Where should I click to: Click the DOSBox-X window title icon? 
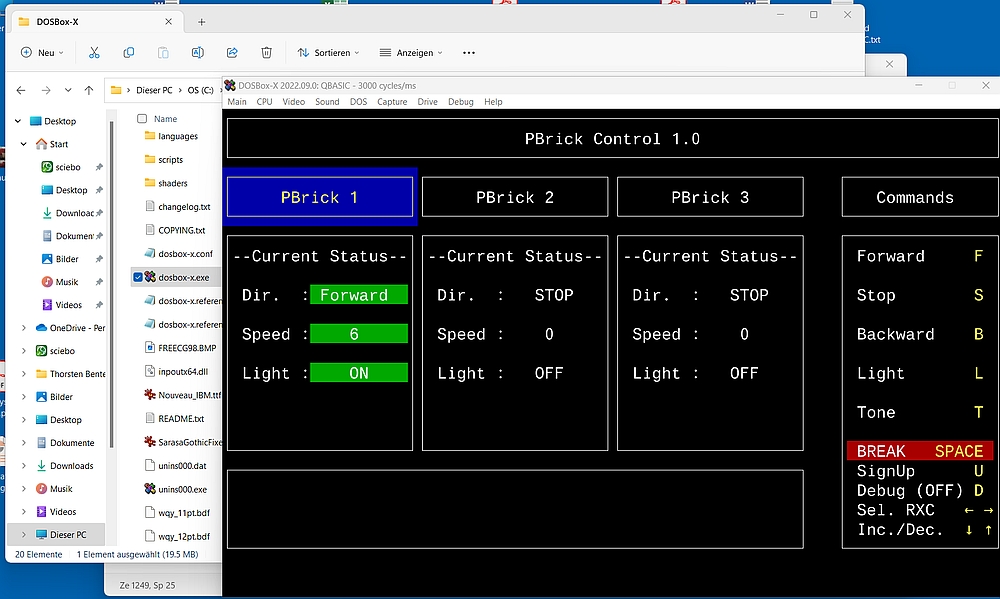pos(230,85)
